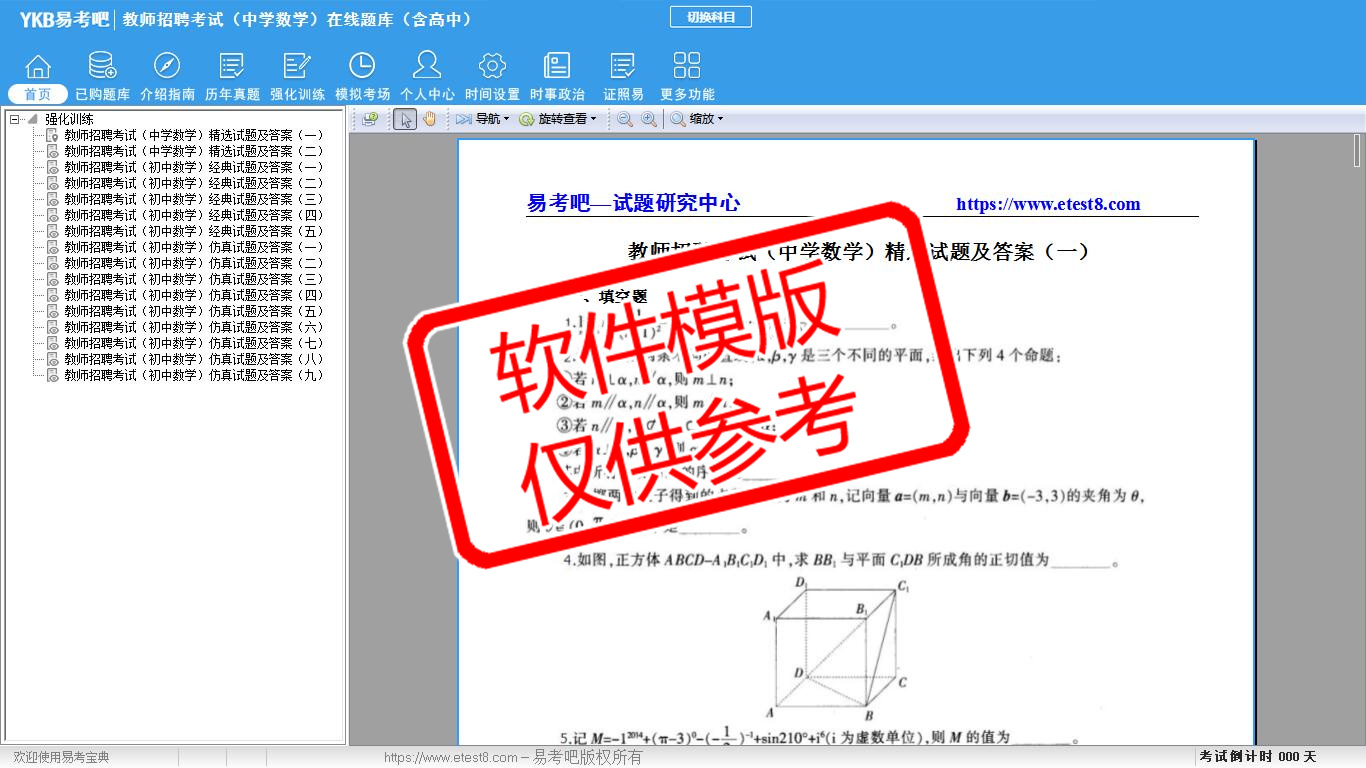Open the 导航 navigation dropdown
The width and height of the screenshot is (1366, 768).
coord(483,119)
